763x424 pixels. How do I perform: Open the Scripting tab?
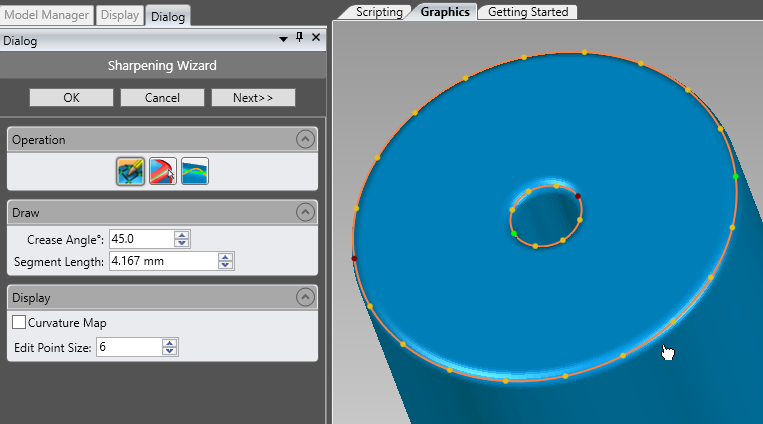click(379, 12)
